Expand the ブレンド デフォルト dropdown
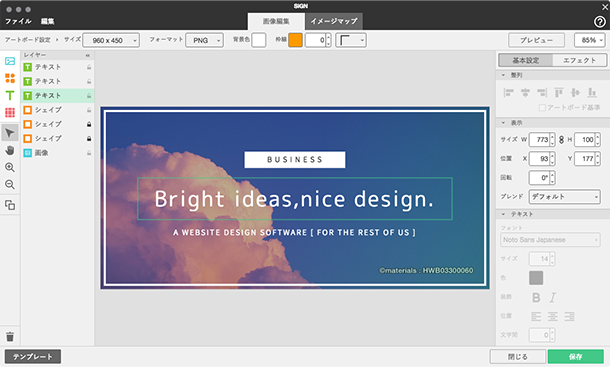The image size is (610, 367). coord(564,197)
